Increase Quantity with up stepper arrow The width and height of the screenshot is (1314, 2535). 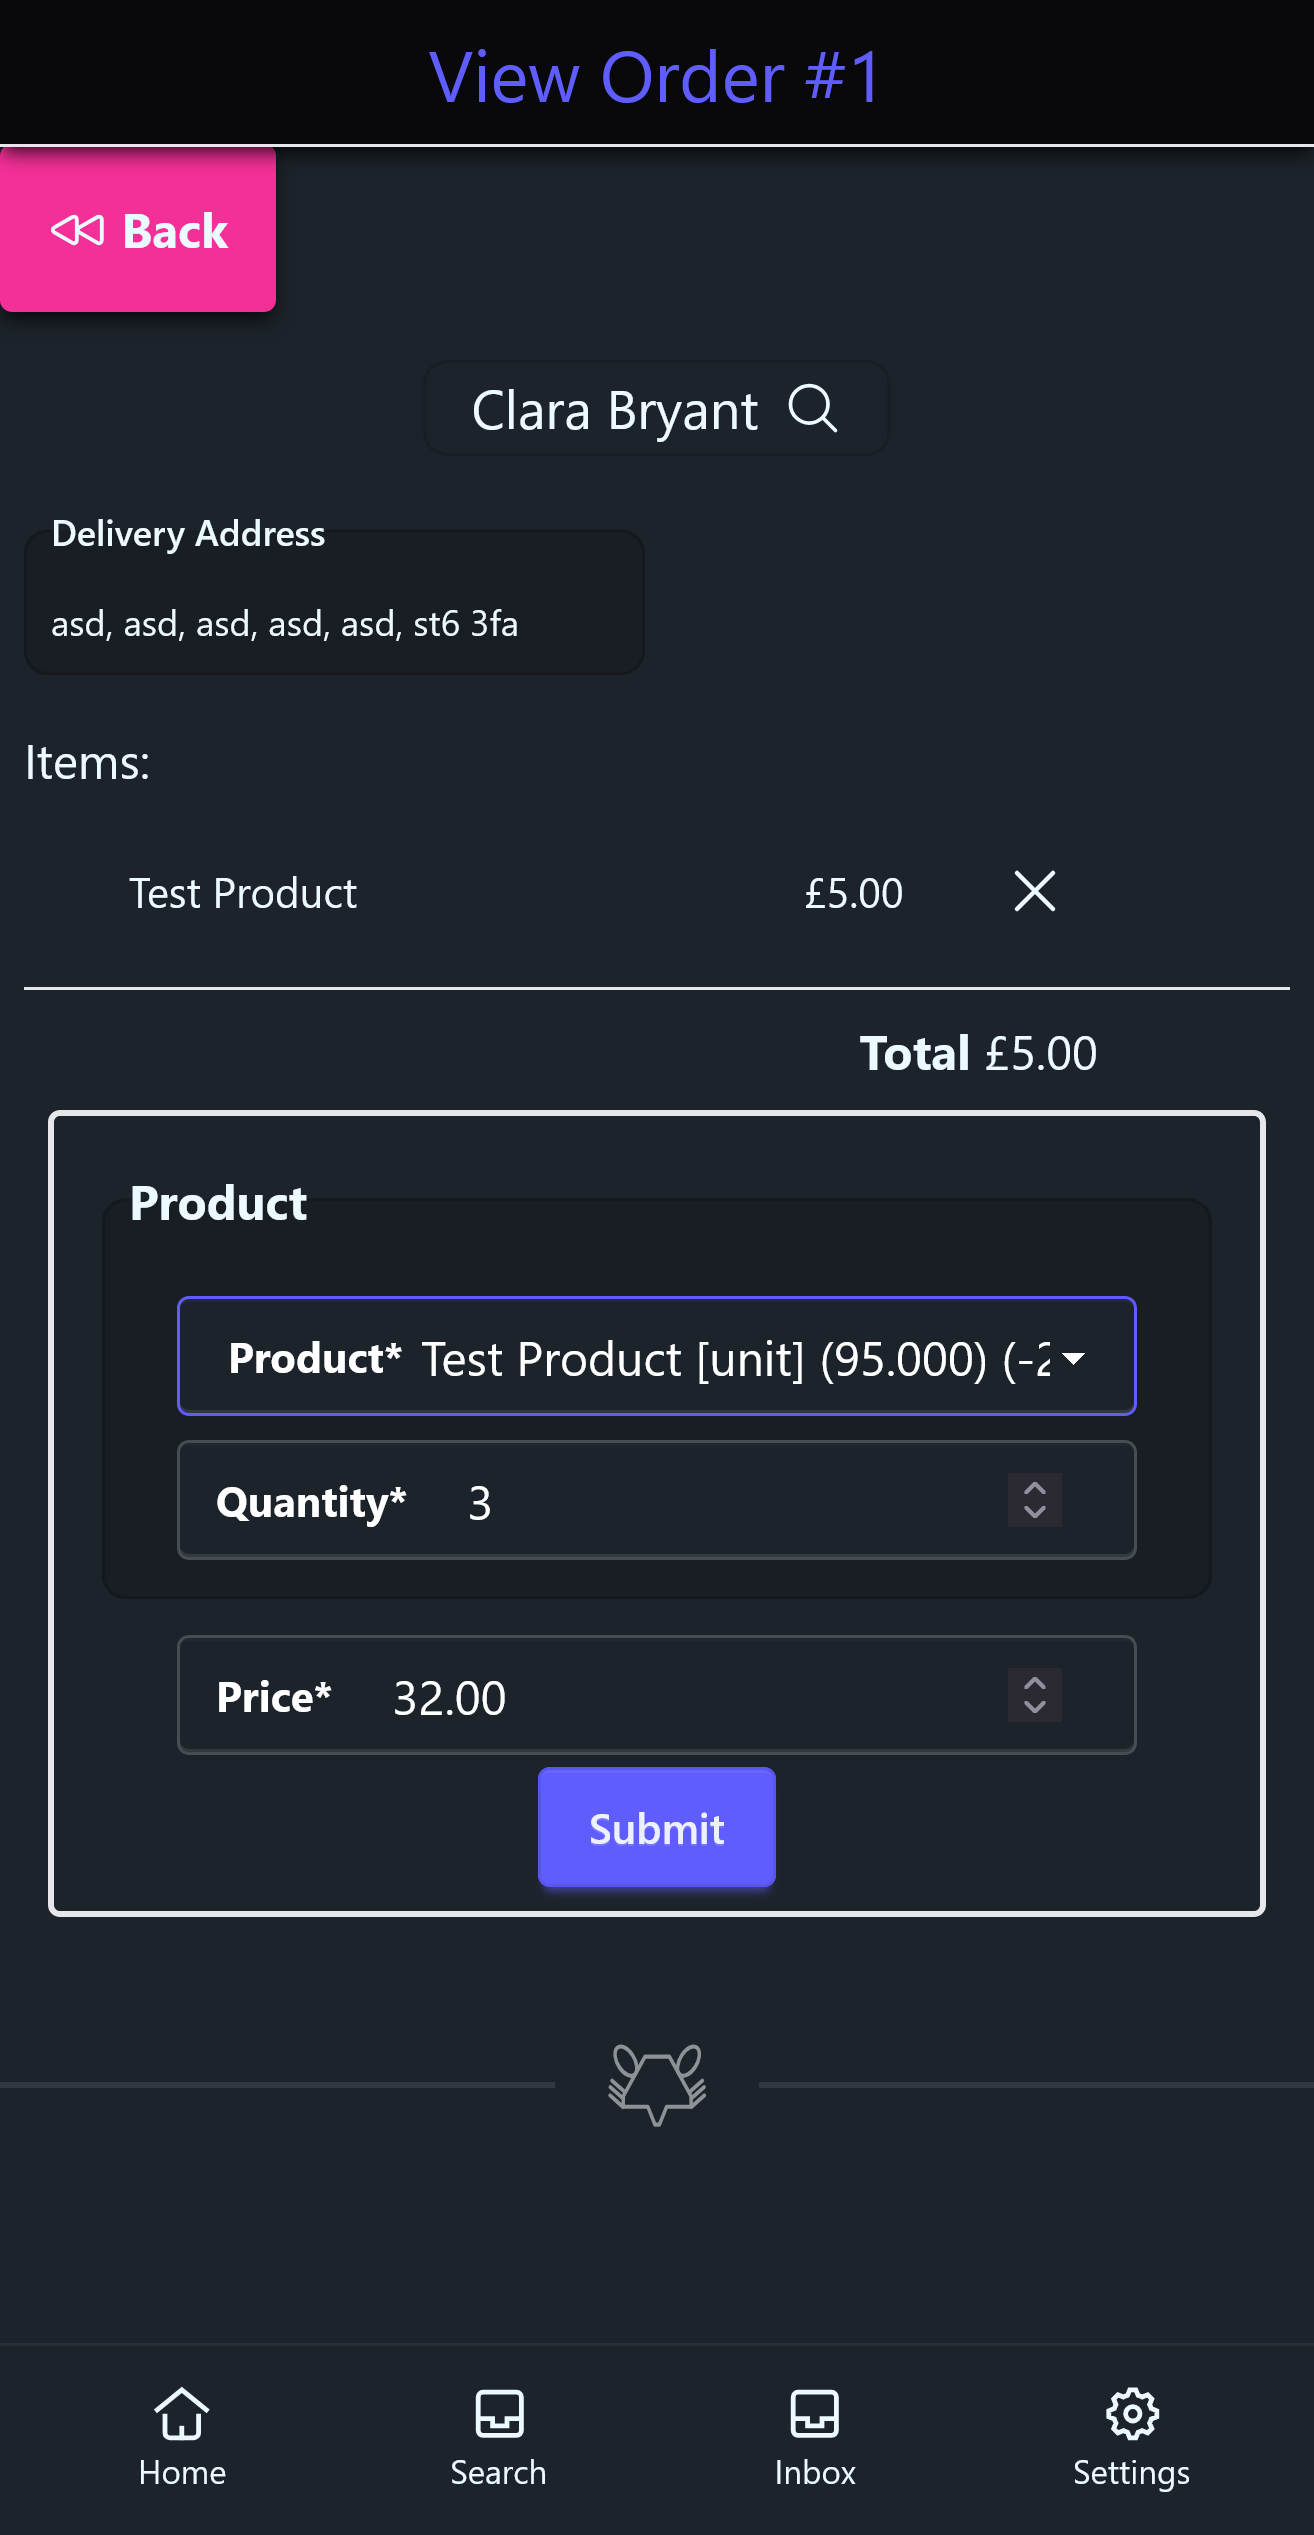coord(1035,1488)
